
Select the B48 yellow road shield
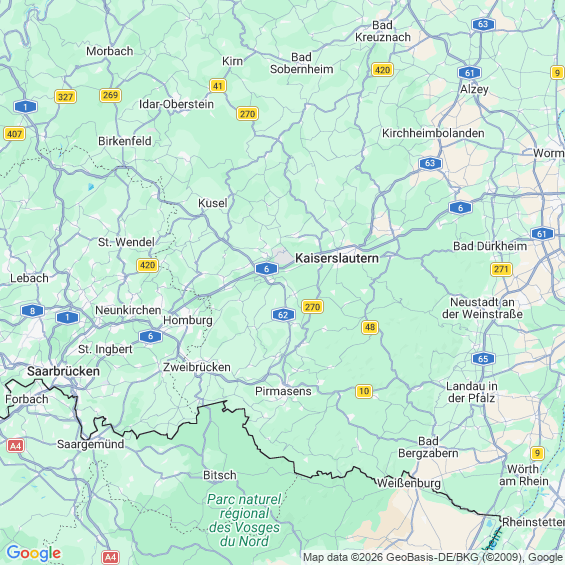370,327
